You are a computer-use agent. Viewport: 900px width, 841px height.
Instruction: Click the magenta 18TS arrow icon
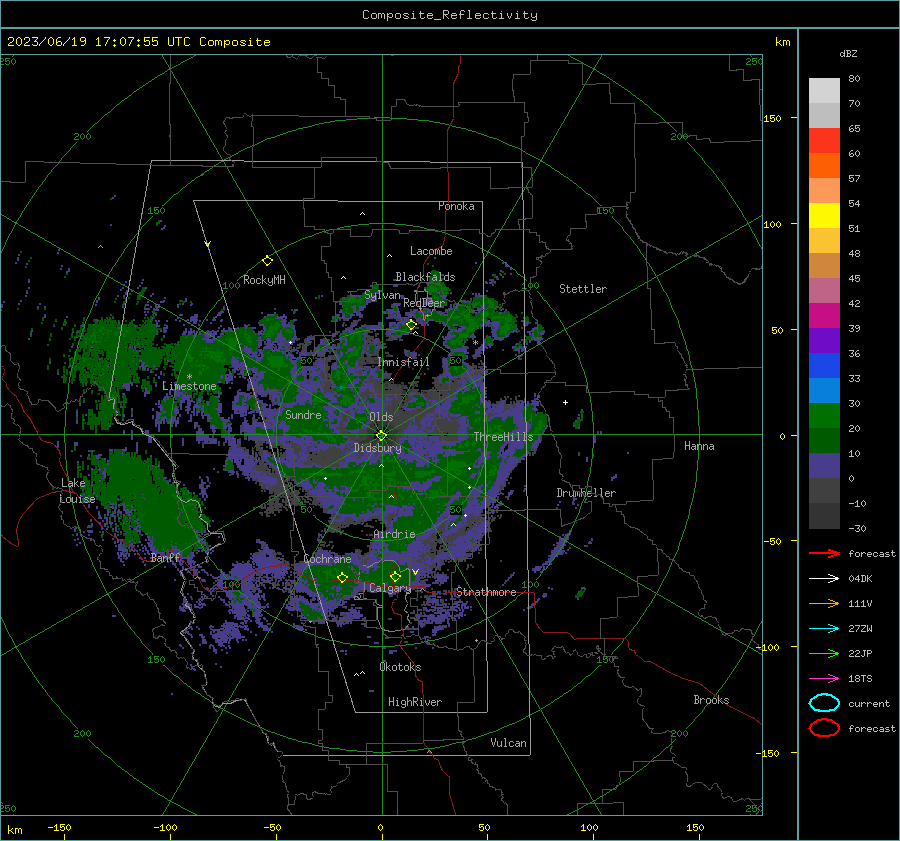(824, 679)
